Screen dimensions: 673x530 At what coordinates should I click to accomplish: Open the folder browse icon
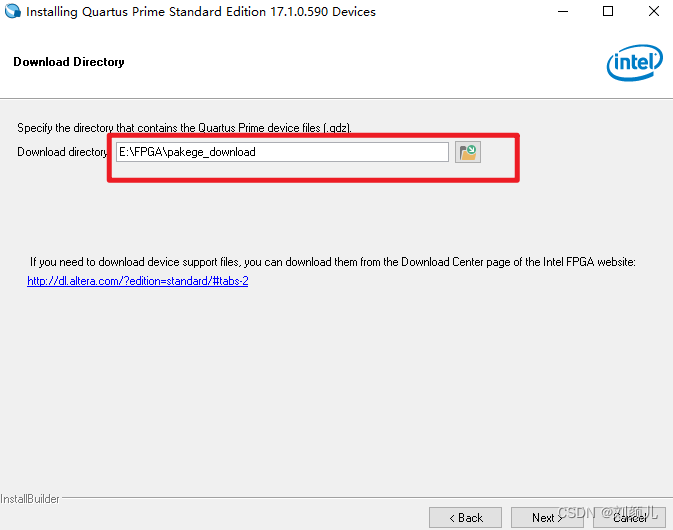[x=468, y=152]
